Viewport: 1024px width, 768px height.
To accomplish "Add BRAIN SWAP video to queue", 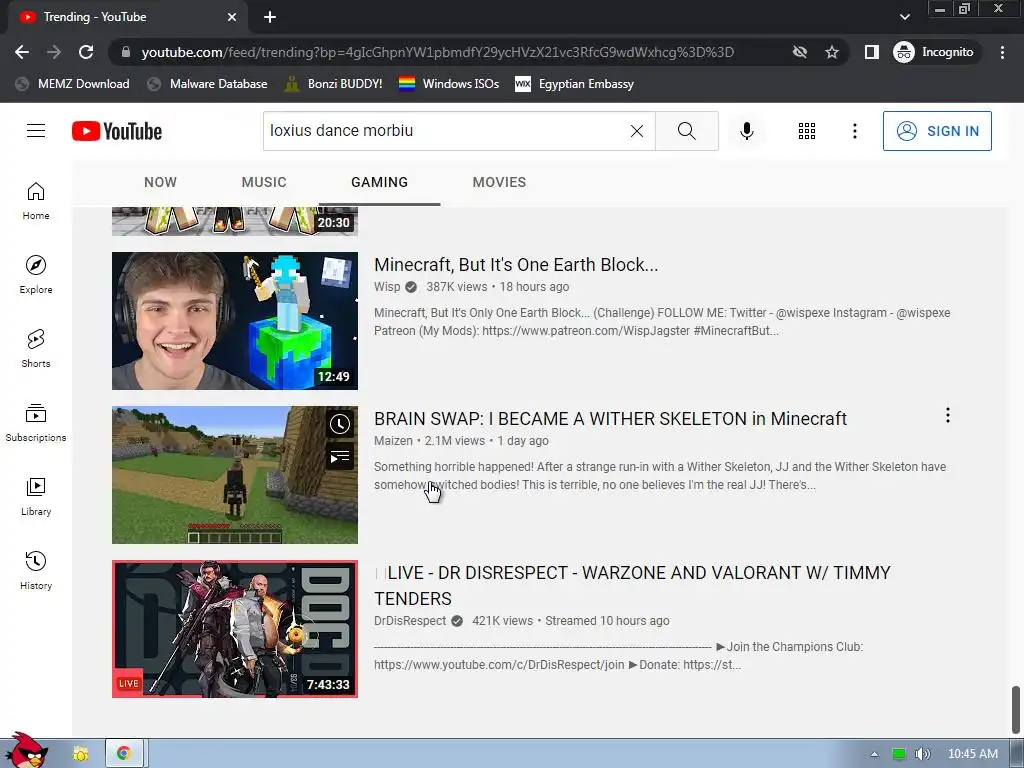I will pyautogui.click(x=340, y=456).
